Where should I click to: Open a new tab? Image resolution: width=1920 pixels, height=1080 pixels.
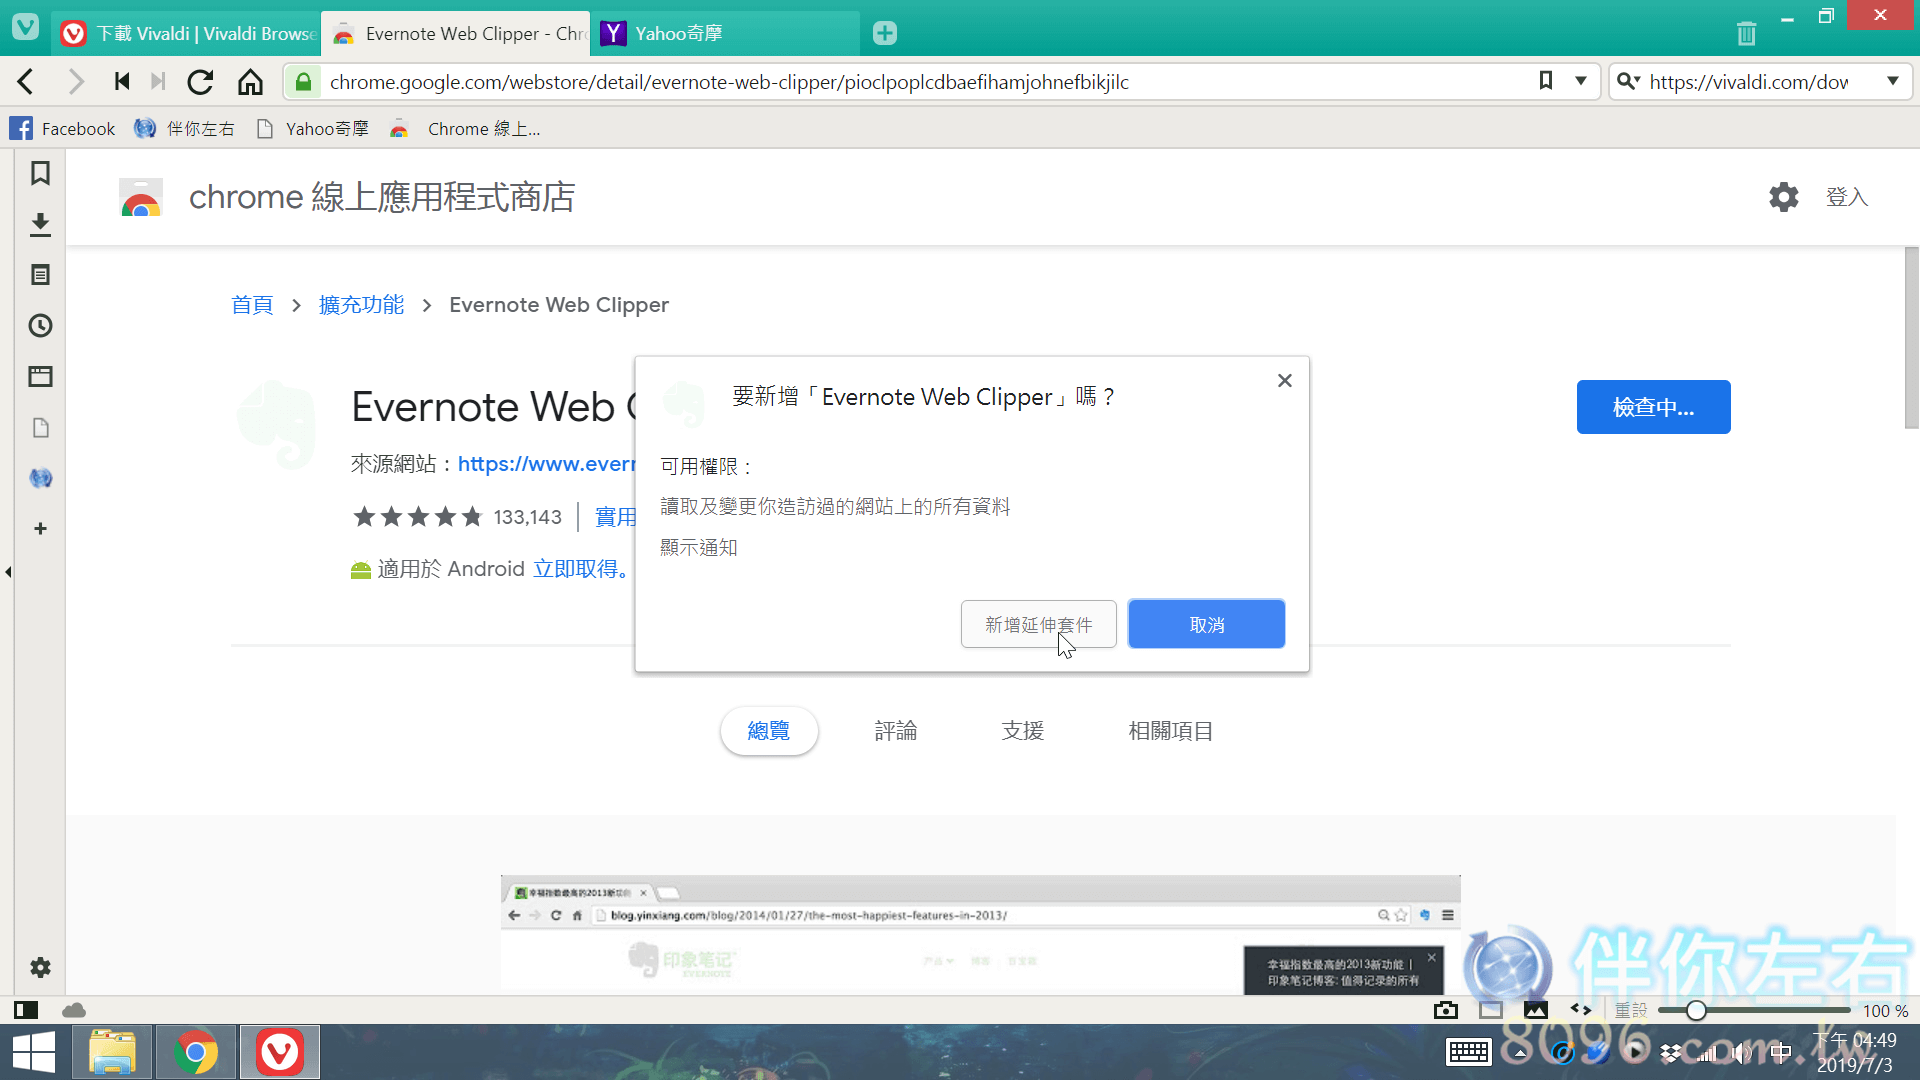point(885,33)
